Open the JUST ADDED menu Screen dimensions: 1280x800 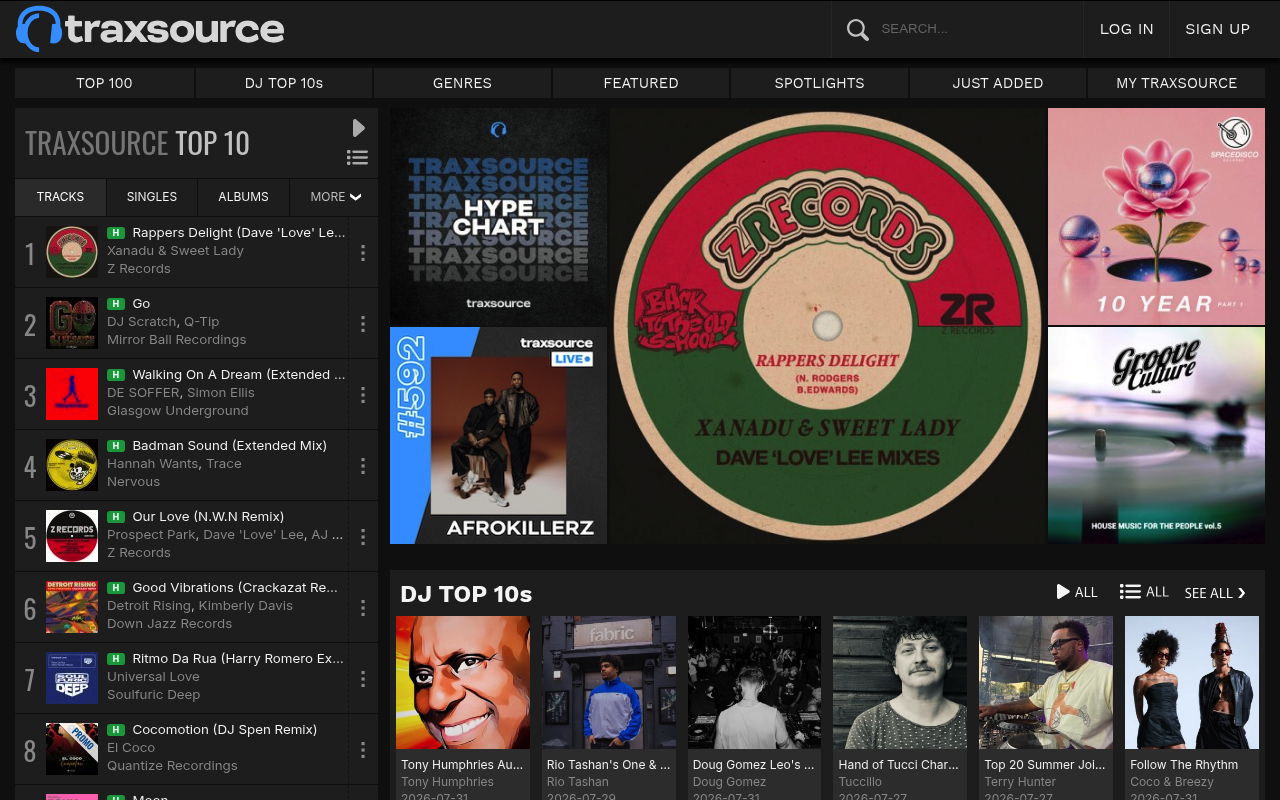[x=998, y=83]
